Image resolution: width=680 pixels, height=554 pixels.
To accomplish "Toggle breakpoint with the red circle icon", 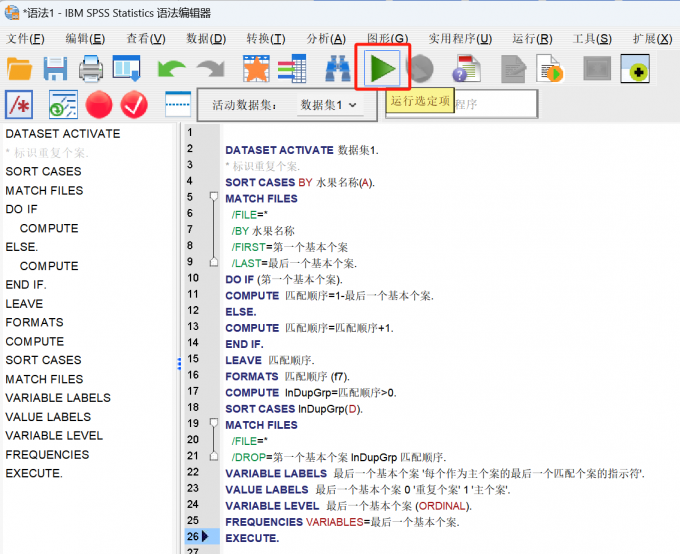I will (x=99, y=105).
